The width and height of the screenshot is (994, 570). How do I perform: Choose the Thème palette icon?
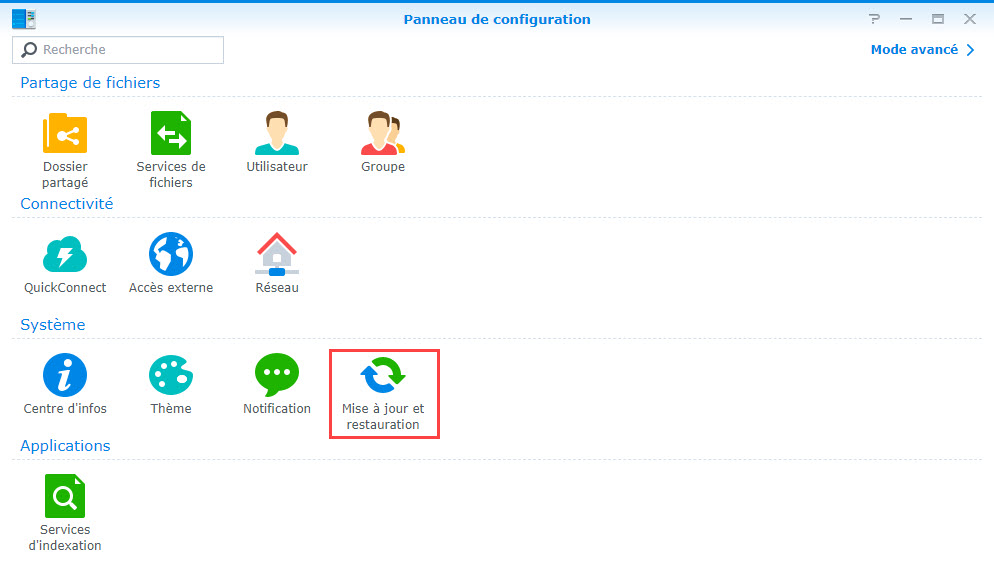coord(171,377)
